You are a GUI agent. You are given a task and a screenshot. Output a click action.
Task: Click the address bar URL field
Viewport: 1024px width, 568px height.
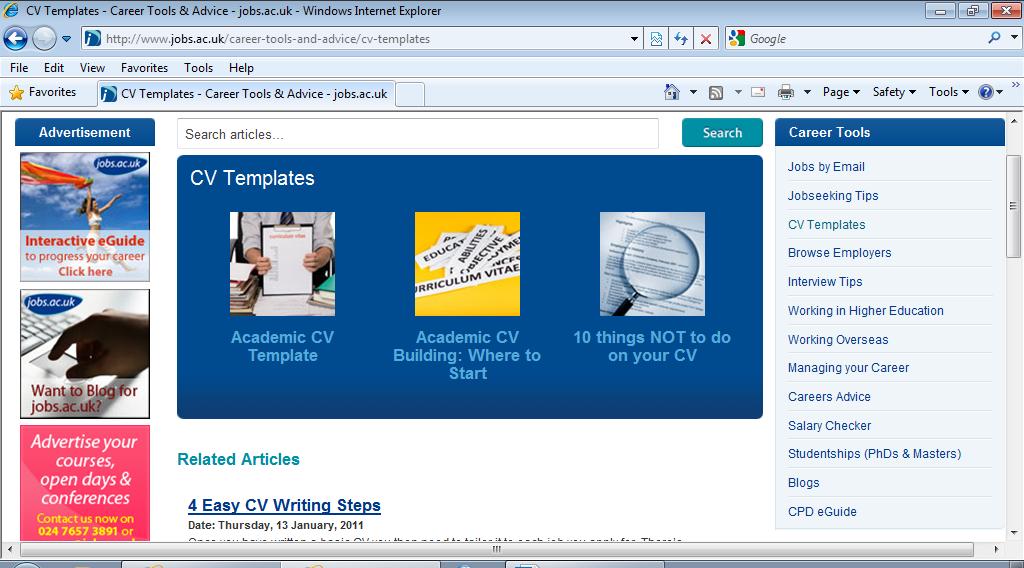(354, 39)
